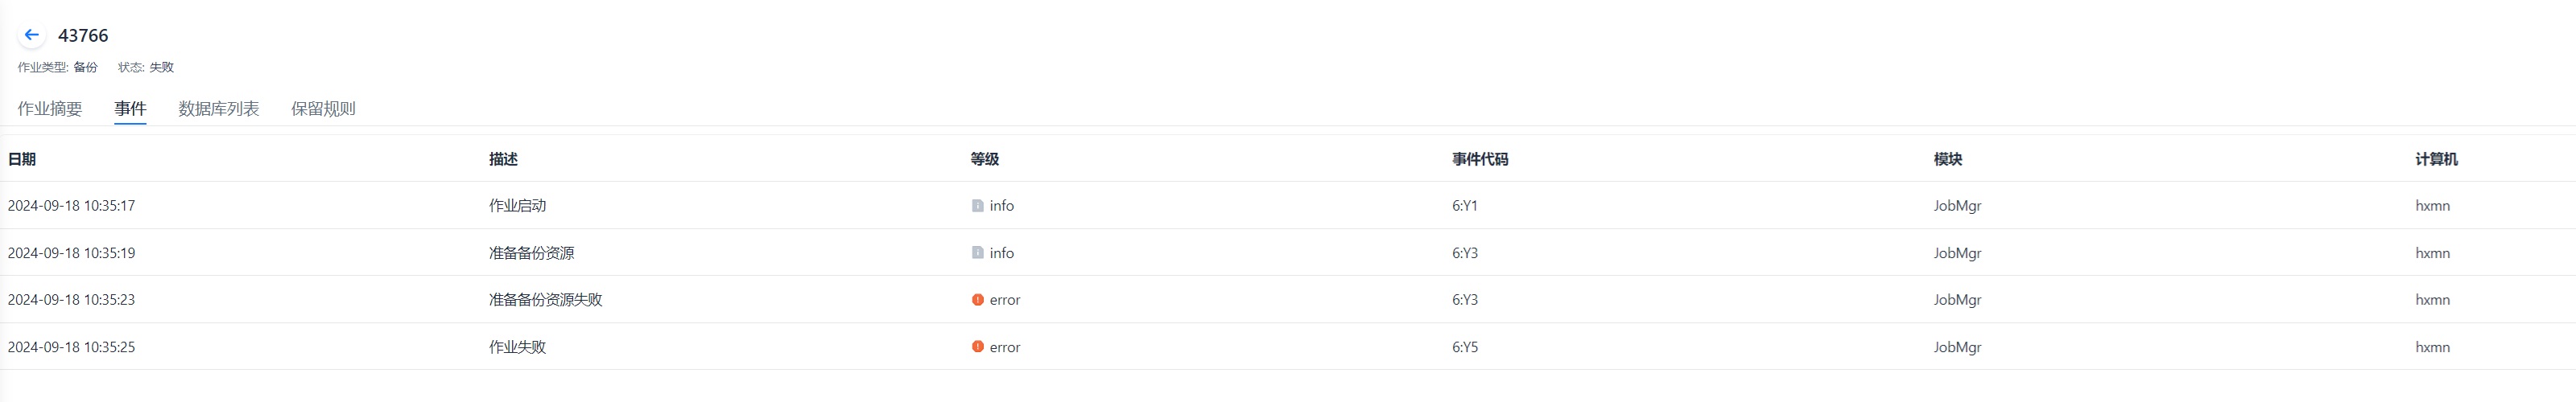The width and height of the screenshot is (2576, 402).
Task: Click the 准备备份资源失败 description cell
Action: pyautogui.click(x=545, y=300)
